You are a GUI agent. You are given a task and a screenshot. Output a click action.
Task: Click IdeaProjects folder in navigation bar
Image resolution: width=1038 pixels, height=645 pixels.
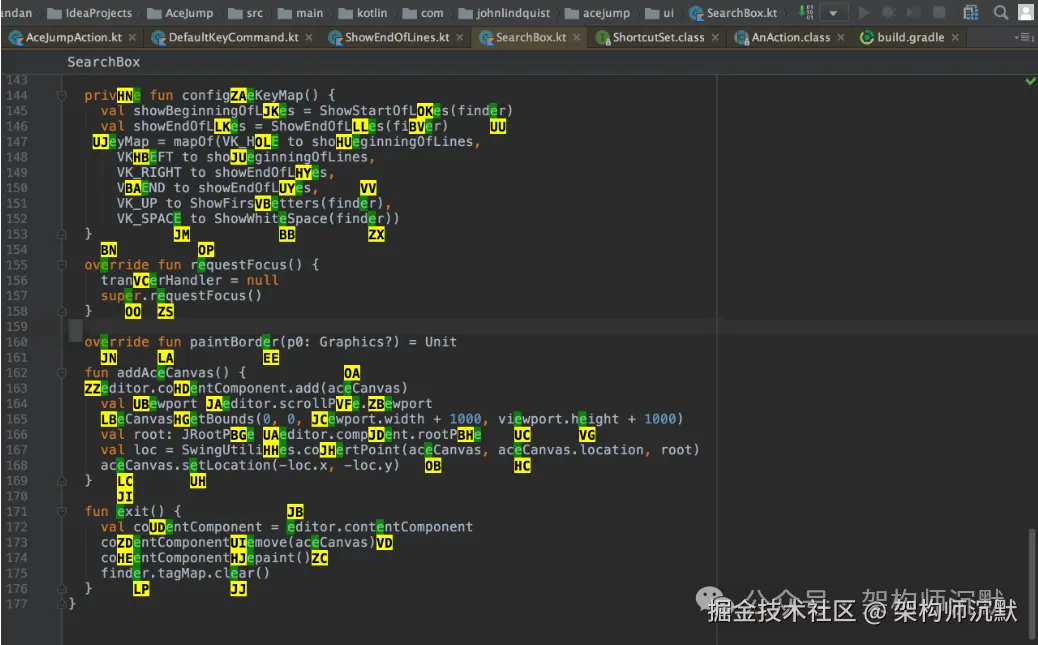(89, 13)
